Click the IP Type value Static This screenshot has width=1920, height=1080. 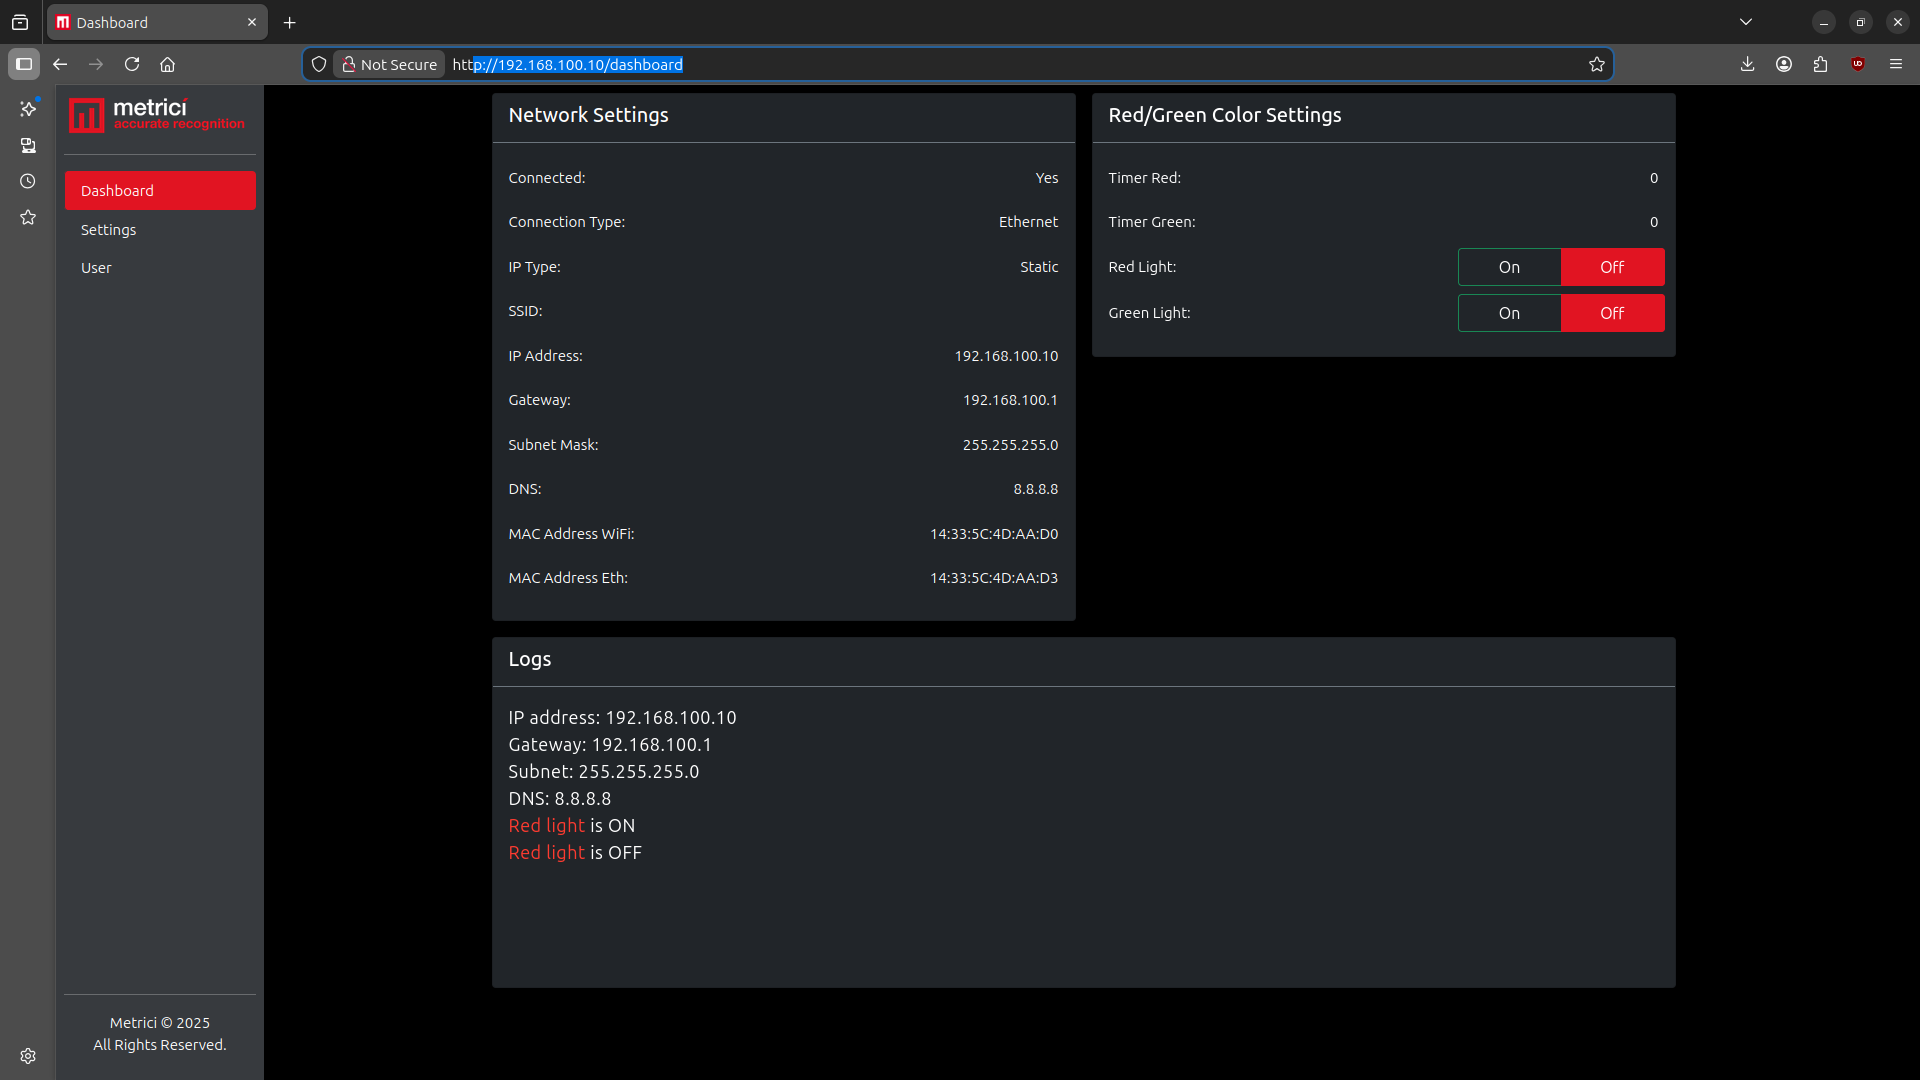(1039, 267)
